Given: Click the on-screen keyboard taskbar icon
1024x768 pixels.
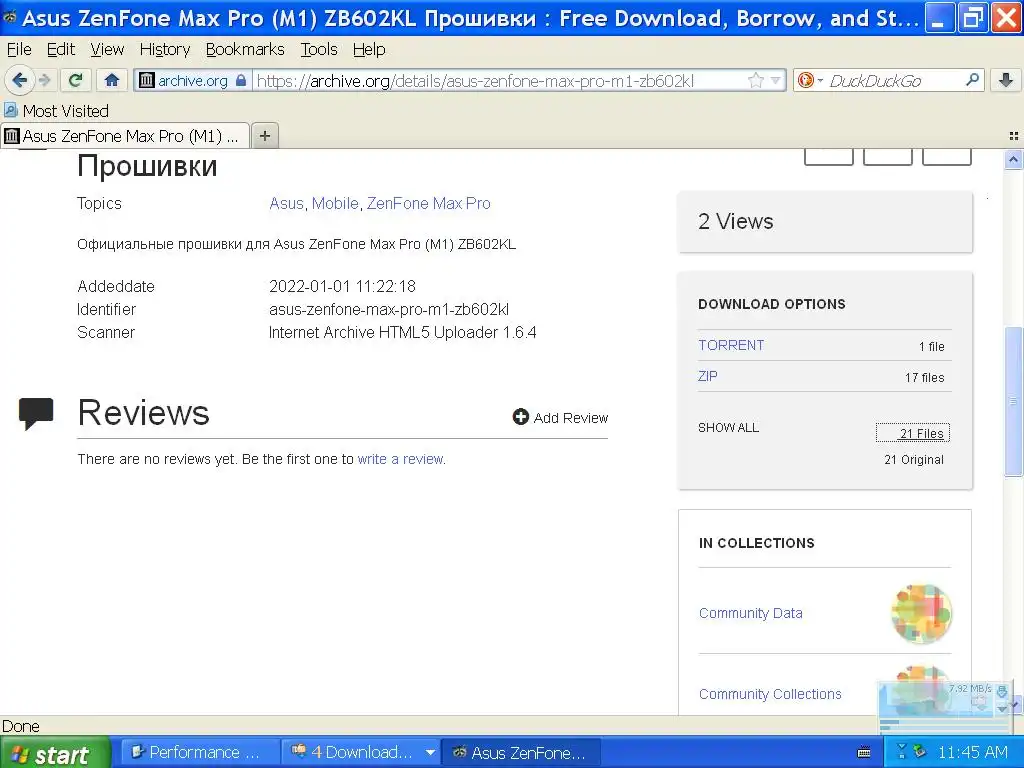Looking at the screenshot, I should point(863,753).
